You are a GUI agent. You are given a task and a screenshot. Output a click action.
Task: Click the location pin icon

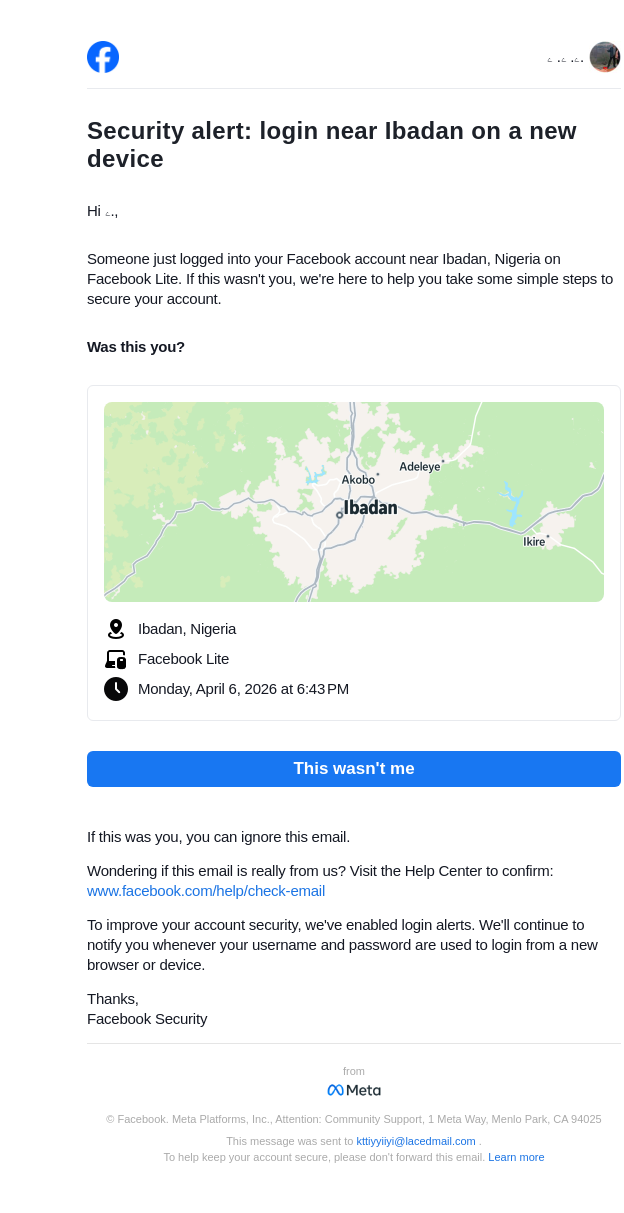click(x=116, y=629)
